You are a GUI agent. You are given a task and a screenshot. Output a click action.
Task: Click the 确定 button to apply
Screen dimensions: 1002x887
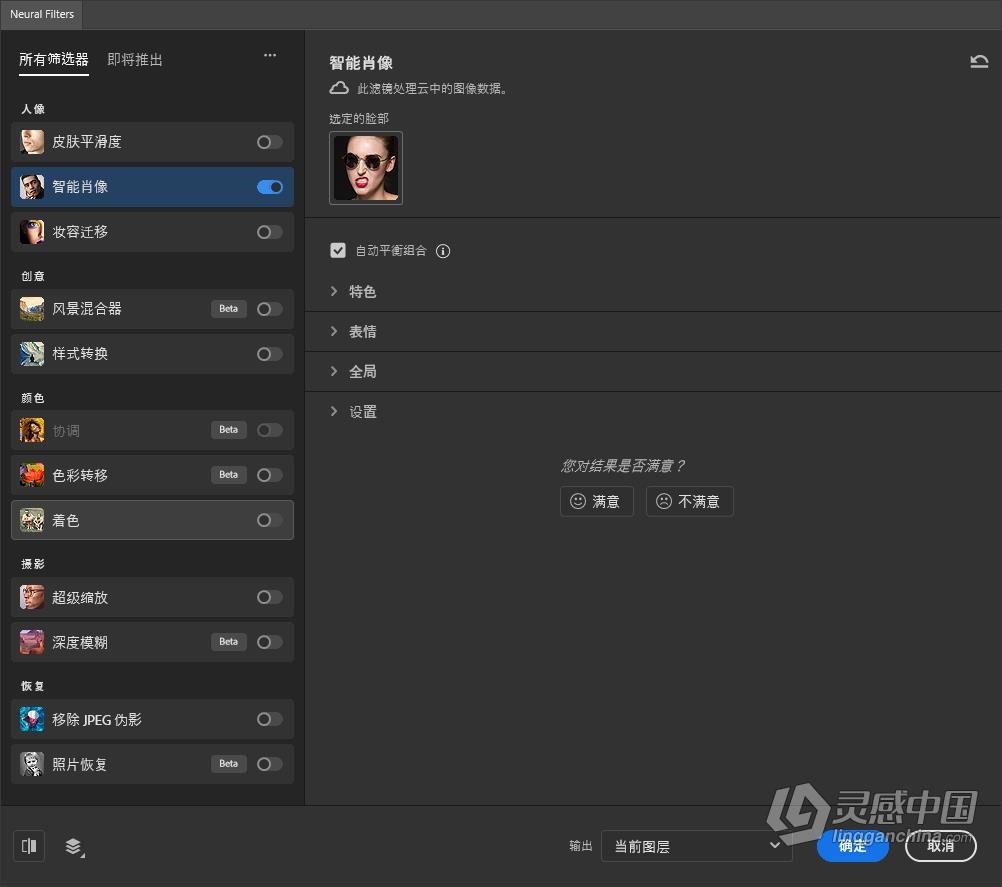[x=852, y=846]
